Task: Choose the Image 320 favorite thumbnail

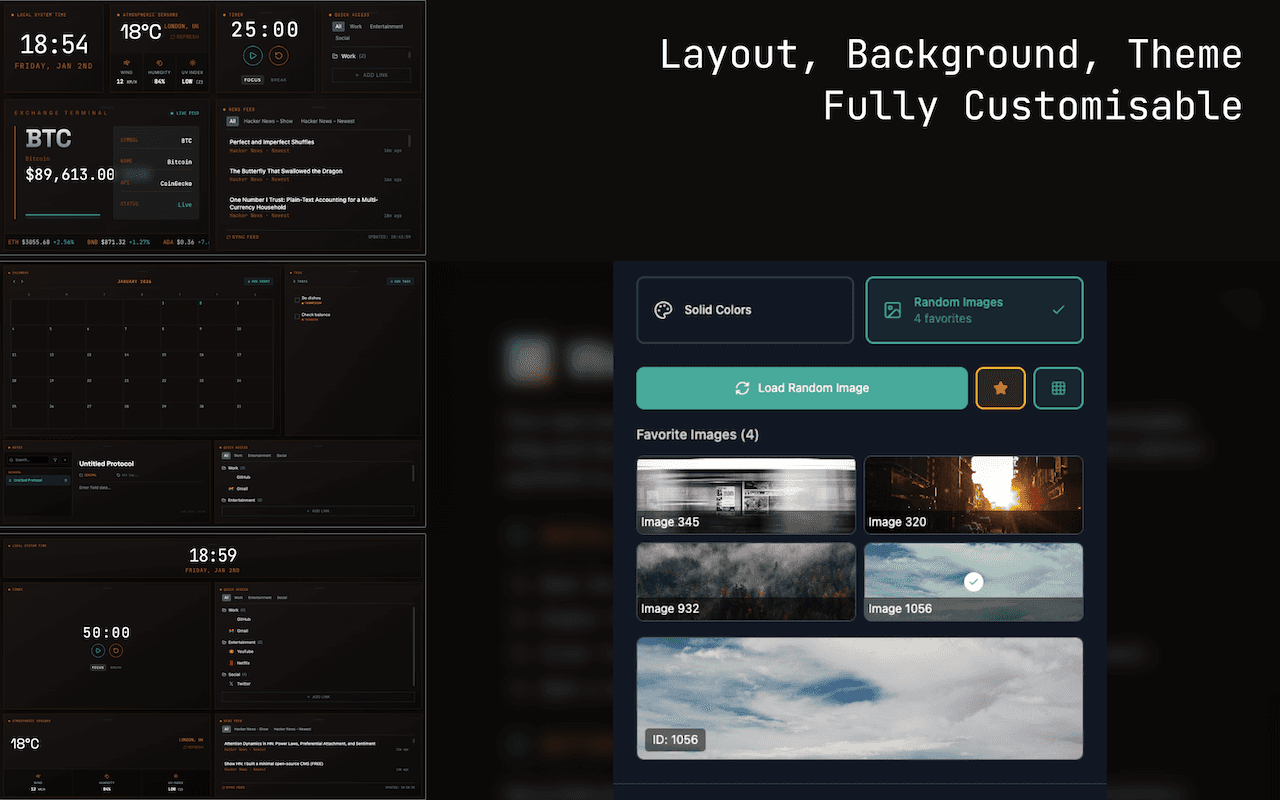Action: coord(973,495)
